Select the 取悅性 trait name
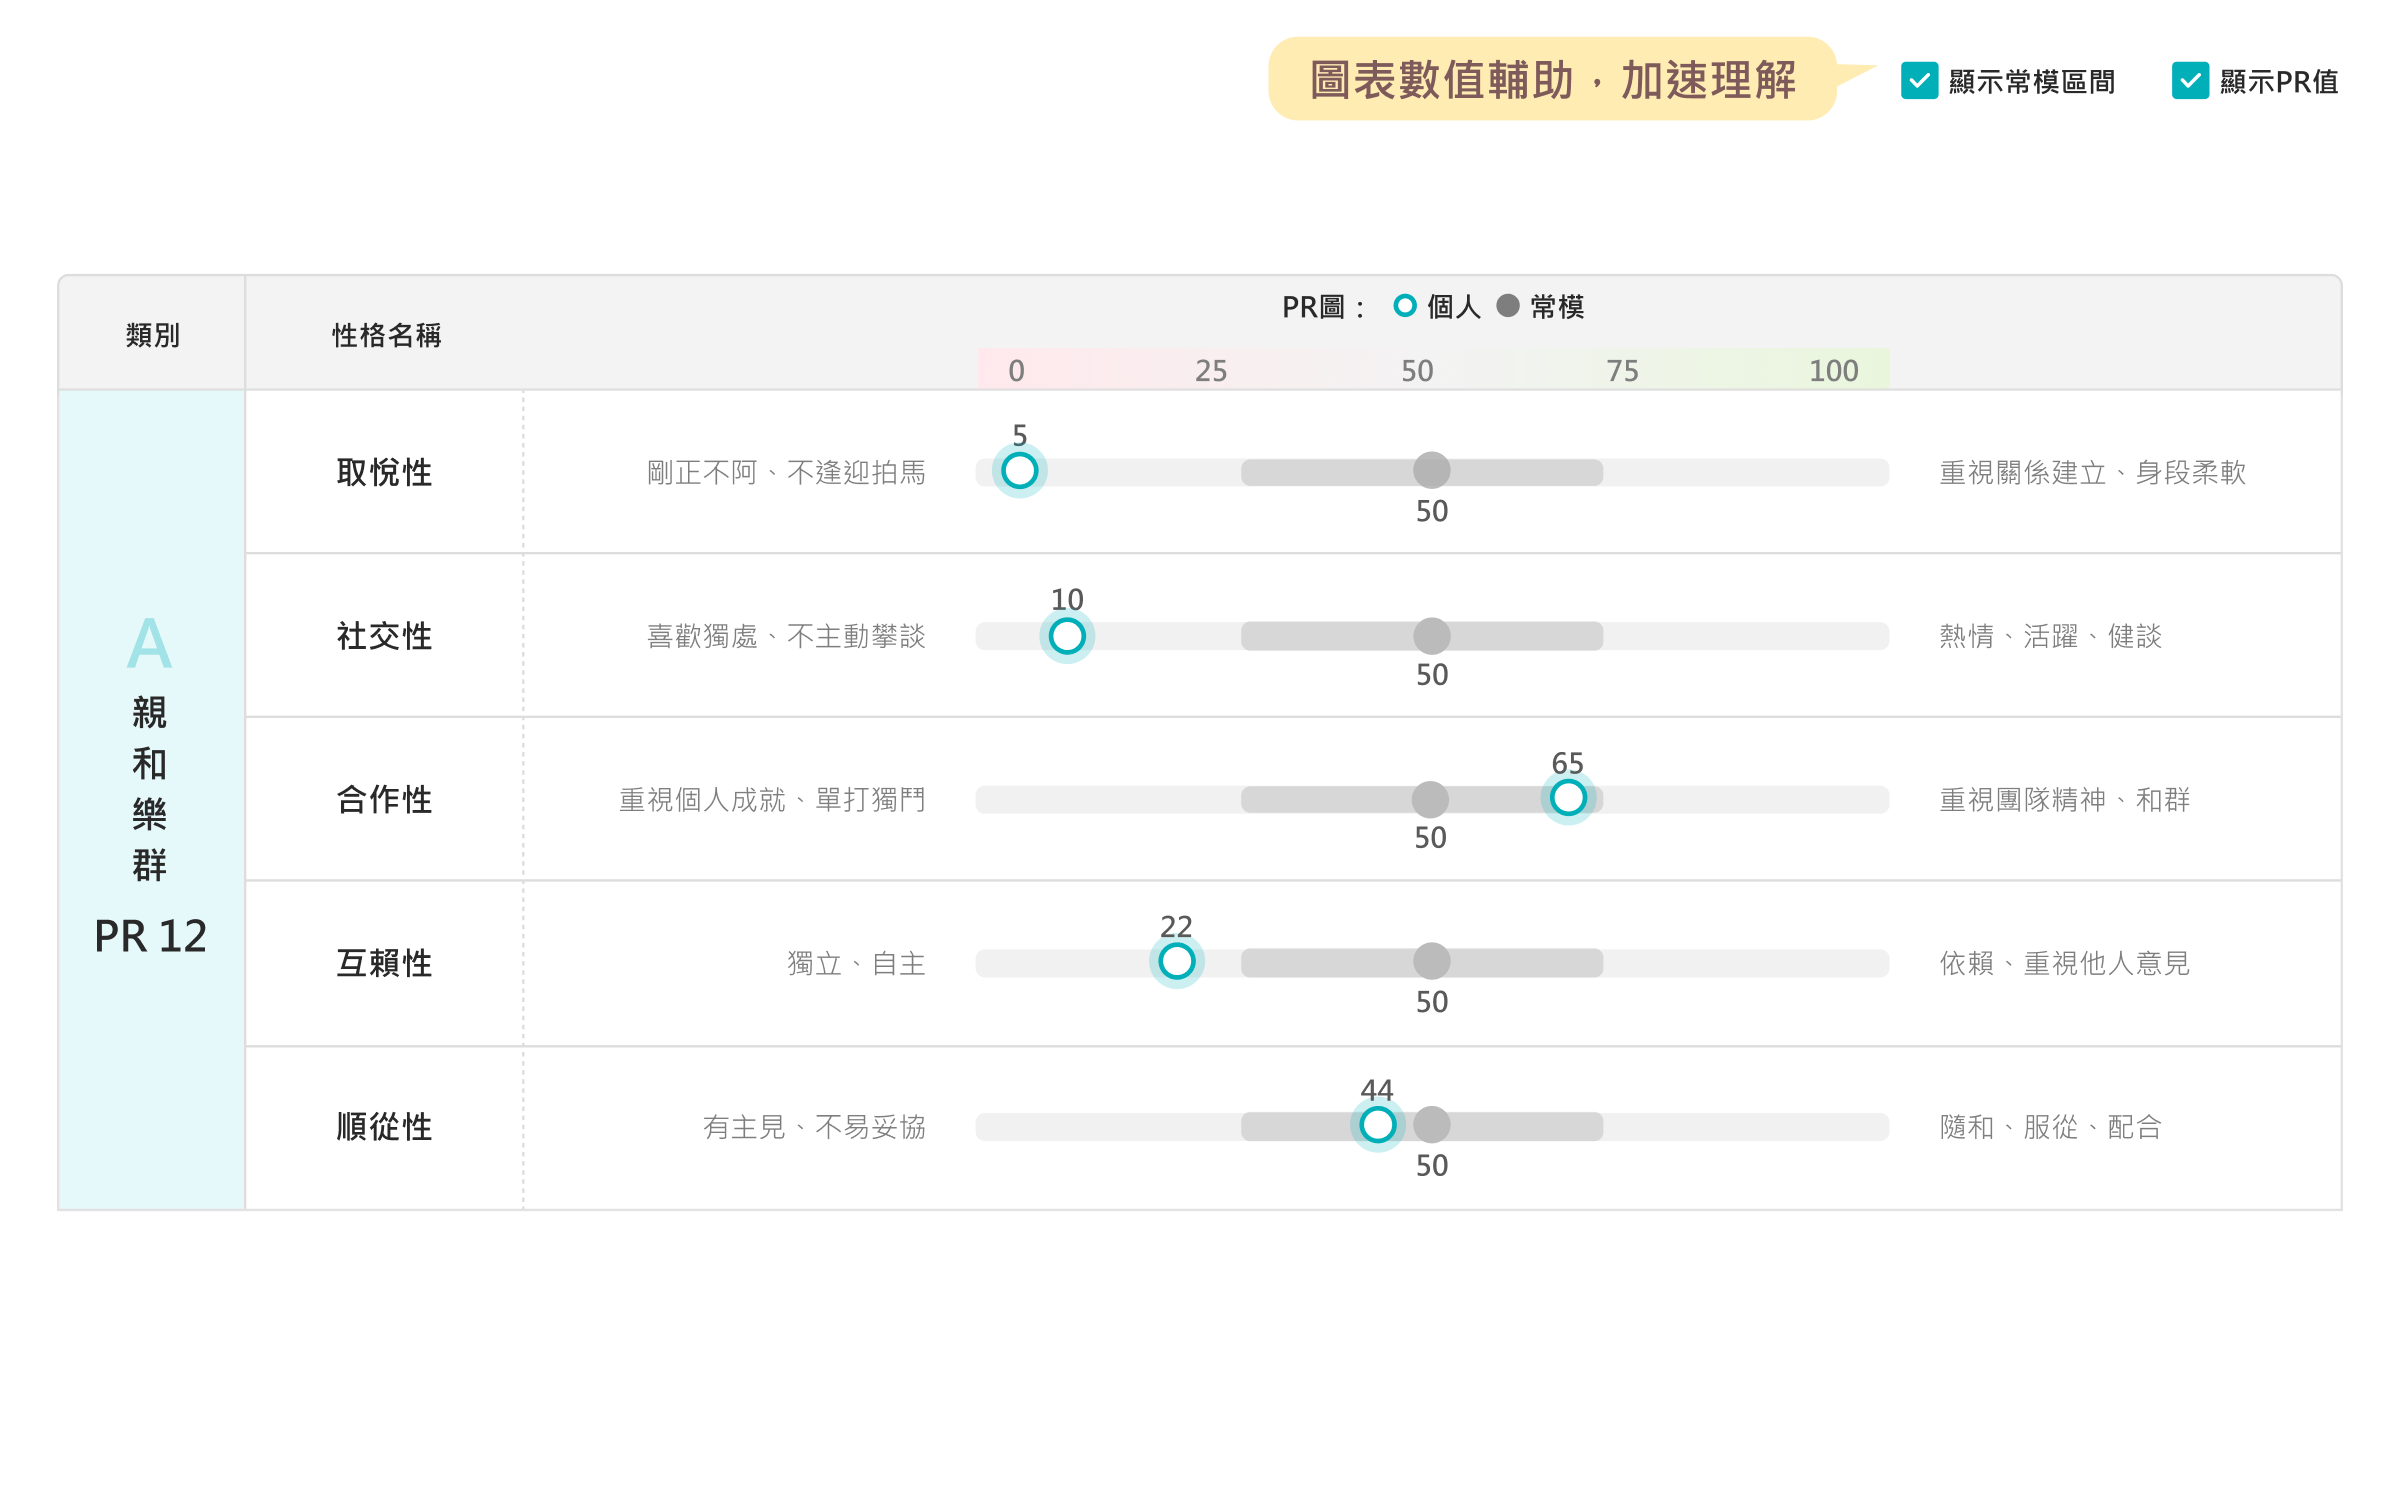The image size is (2400, 1485). [x=384, y=472]
